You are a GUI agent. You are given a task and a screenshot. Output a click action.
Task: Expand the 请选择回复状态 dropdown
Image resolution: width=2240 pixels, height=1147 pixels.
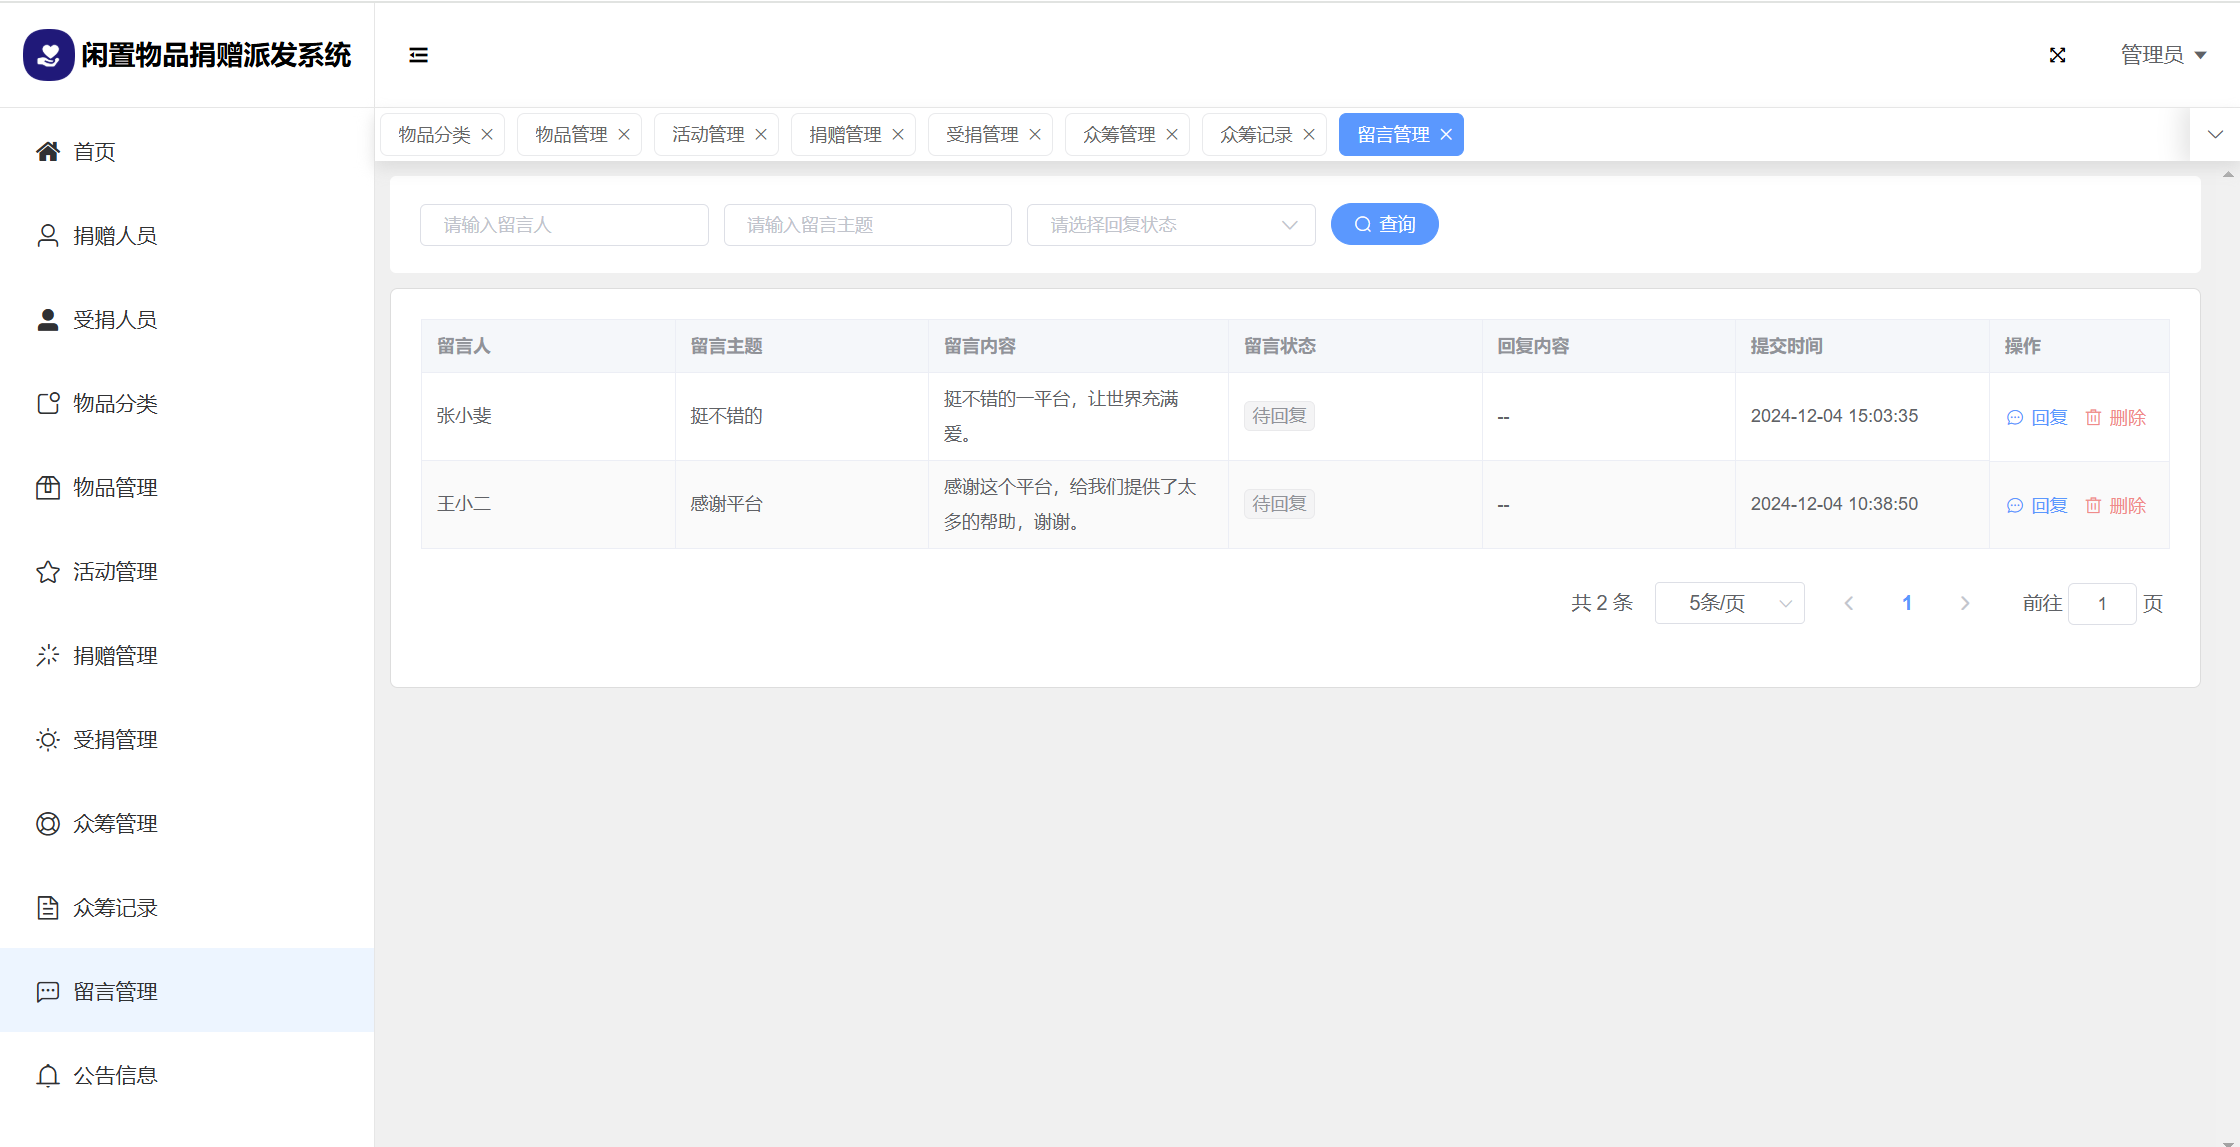tap(1170, 225)
